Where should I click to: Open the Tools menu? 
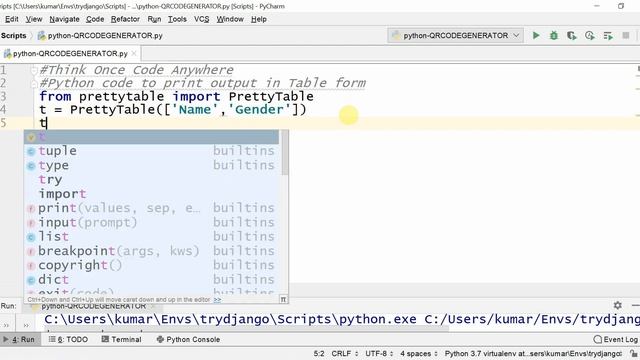coord(177,19)
